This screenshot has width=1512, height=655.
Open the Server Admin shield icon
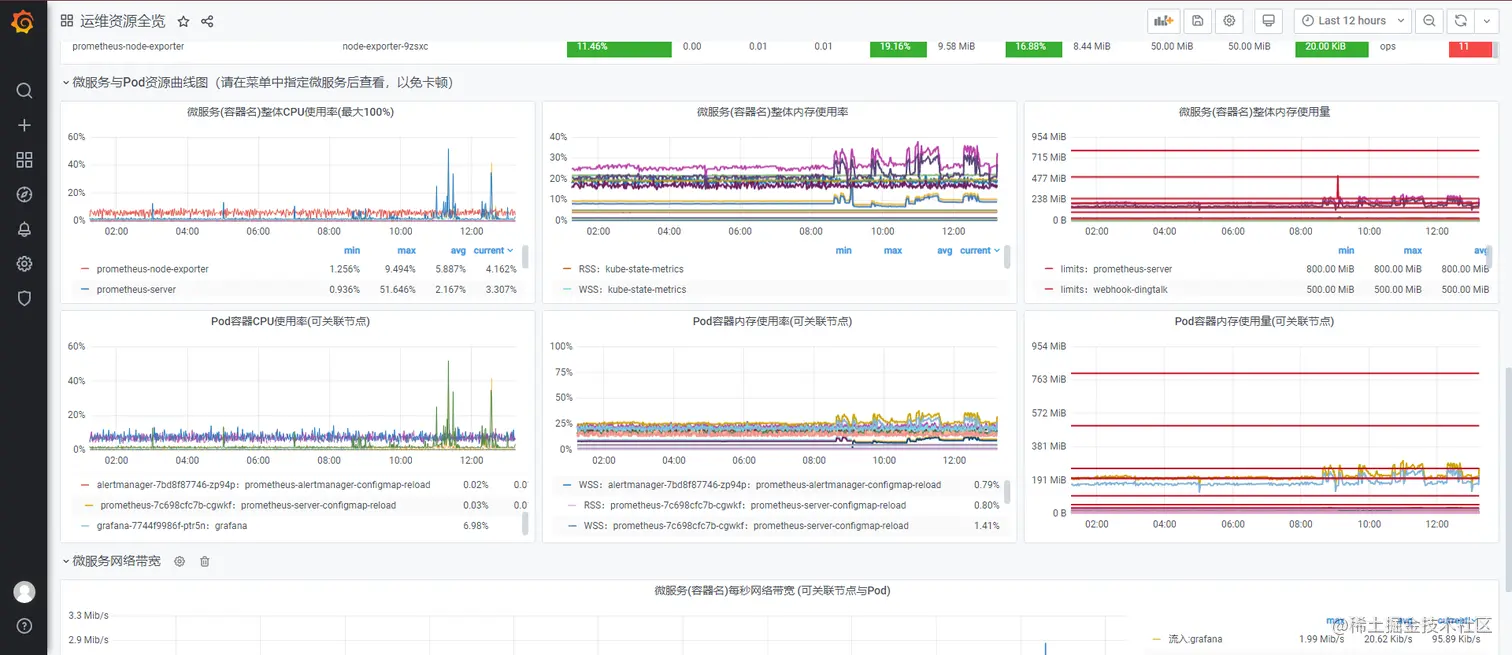pos(24,298)
